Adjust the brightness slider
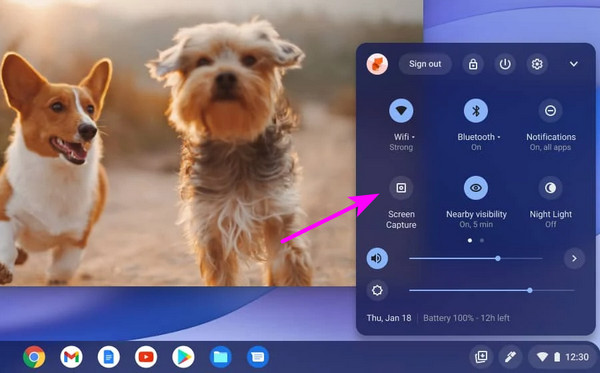The height and width of the screenshot is (373, 600). point(492,290)
